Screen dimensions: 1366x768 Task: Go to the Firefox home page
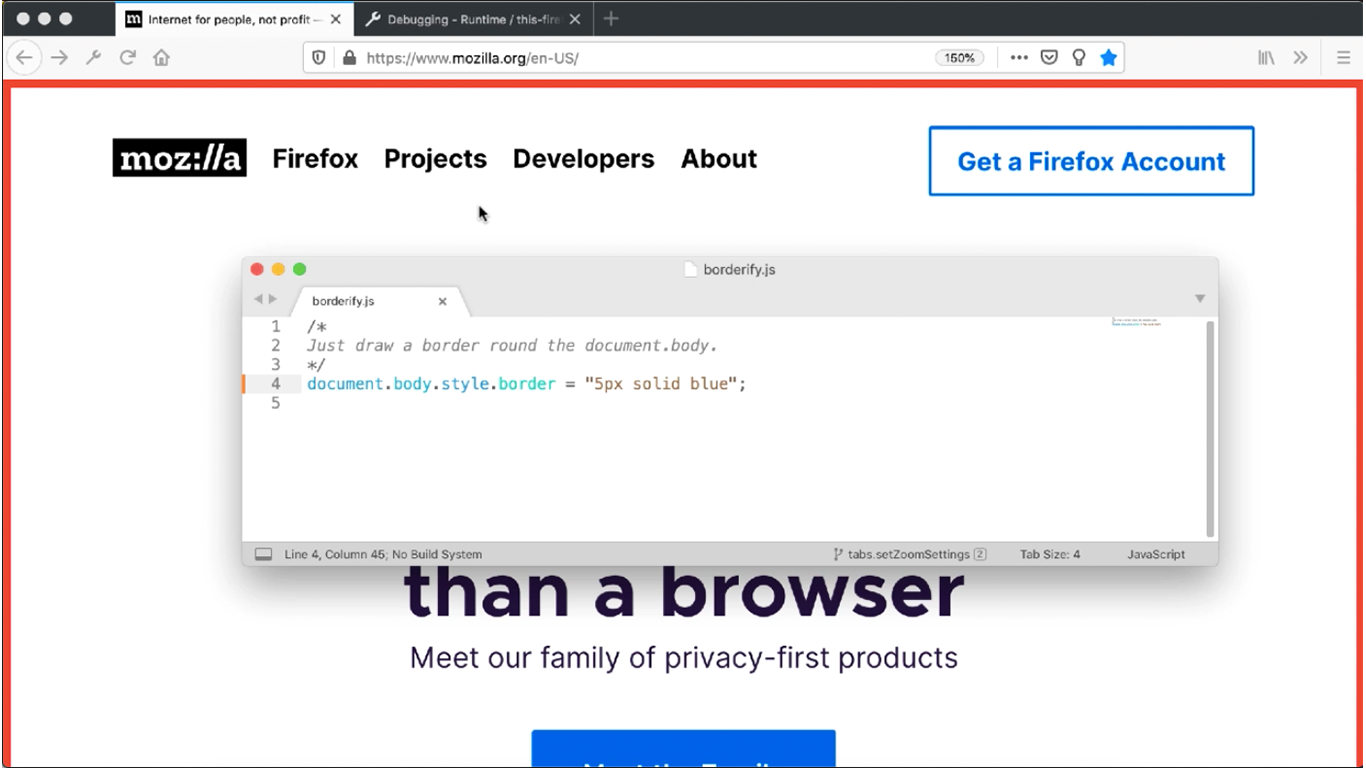[x=161, y=57]
